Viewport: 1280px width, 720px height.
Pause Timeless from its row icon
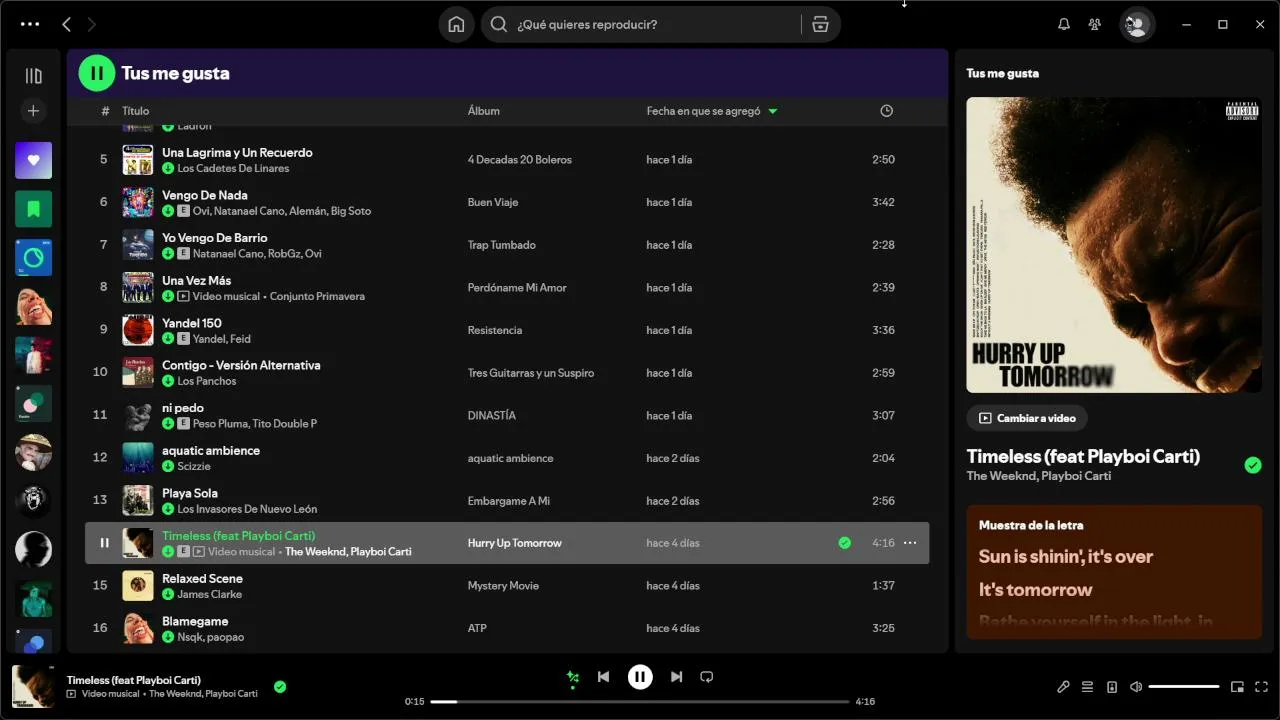[104, 543]
